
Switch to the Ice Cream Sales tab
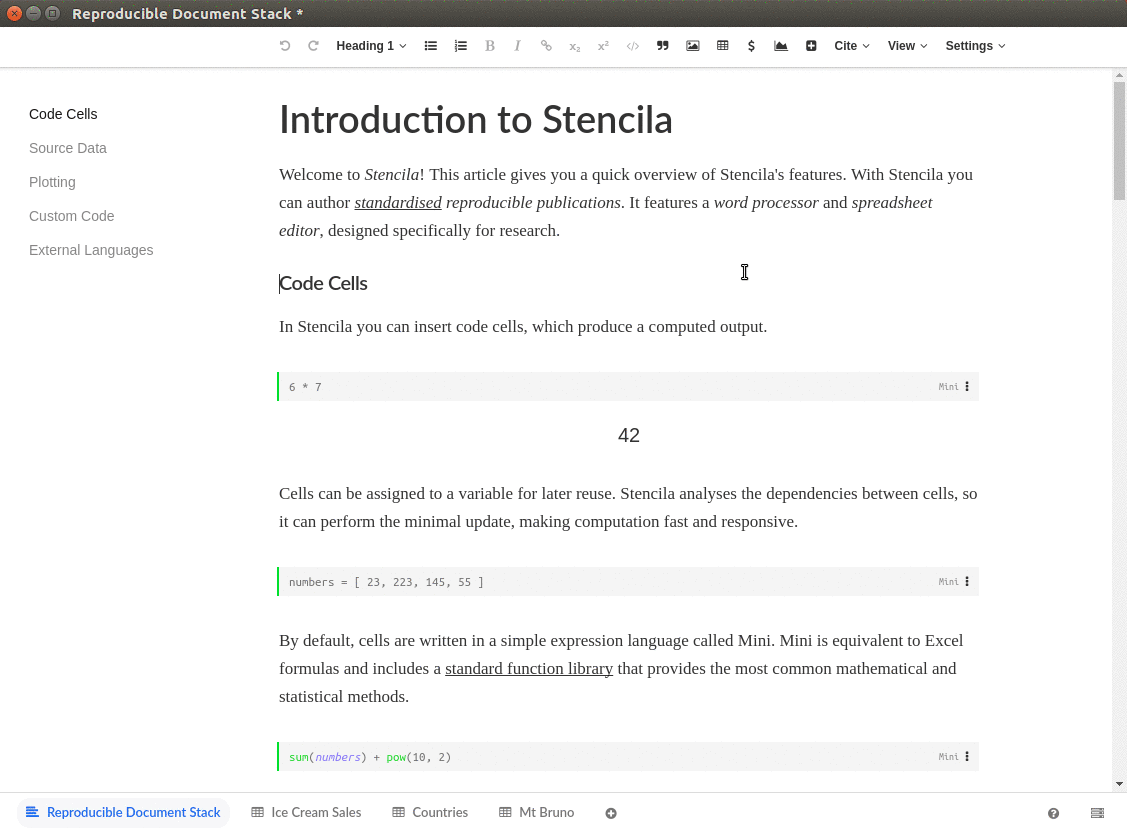coord(306,813)
